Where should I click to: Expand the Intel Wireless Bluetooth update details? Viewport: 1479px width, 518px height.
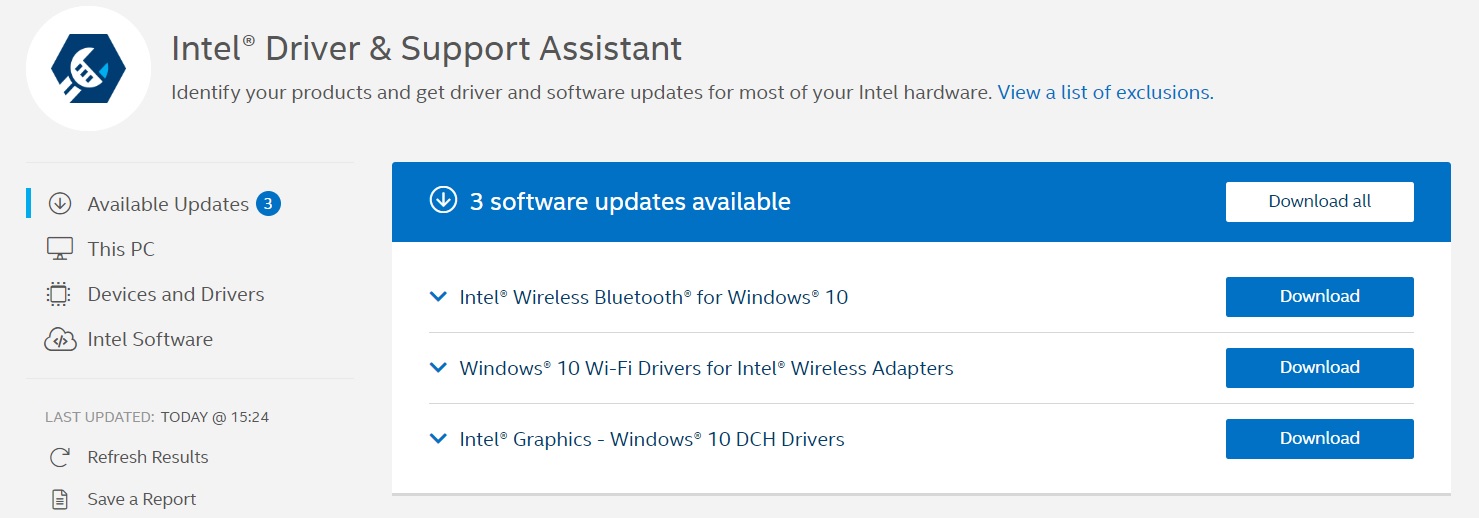click(x=437, y=297)
